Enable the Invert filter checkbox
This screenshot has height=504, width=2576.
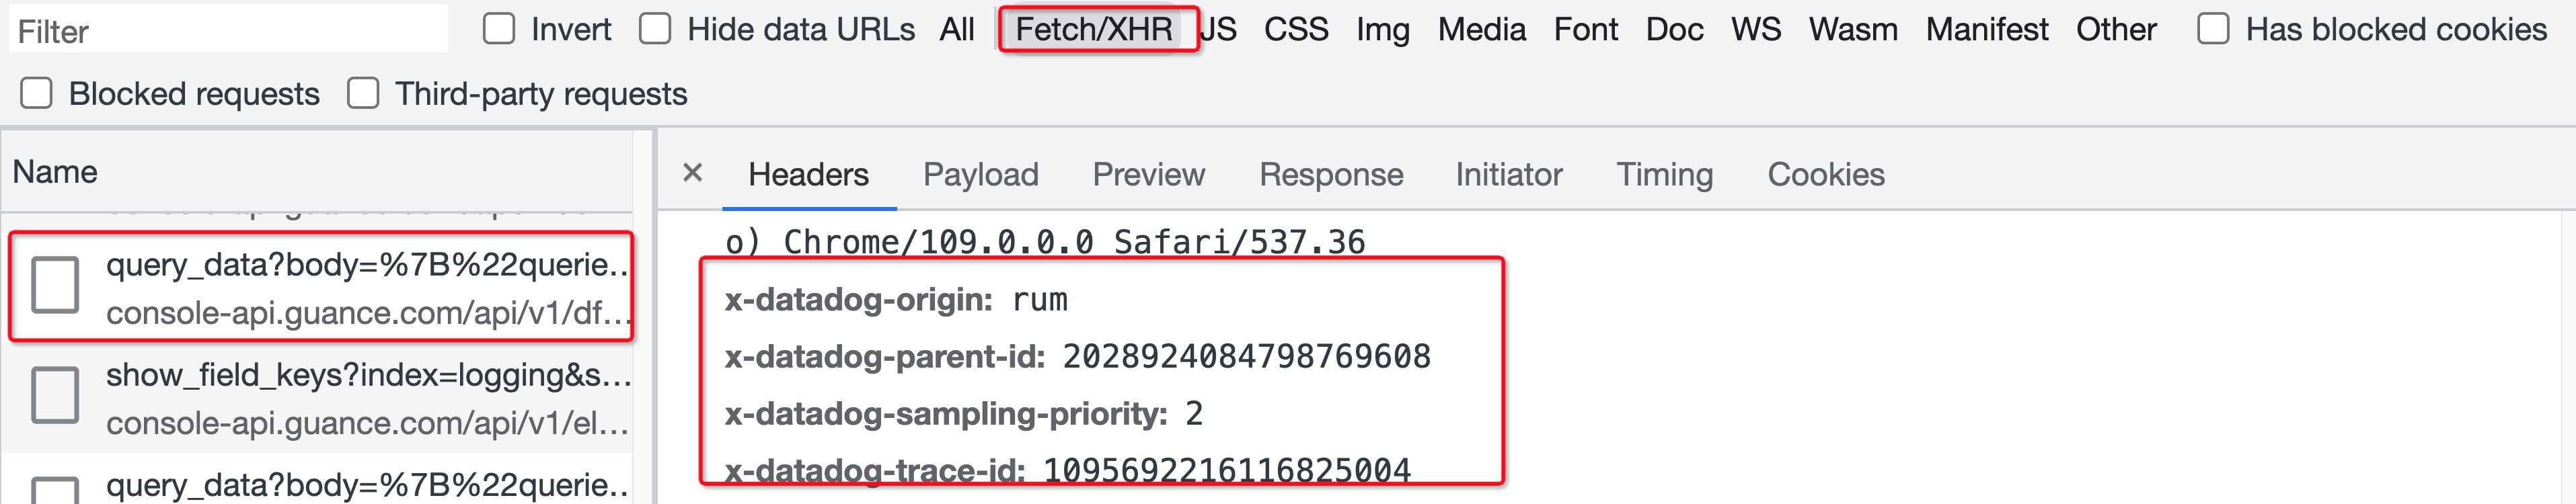(498, 29)
